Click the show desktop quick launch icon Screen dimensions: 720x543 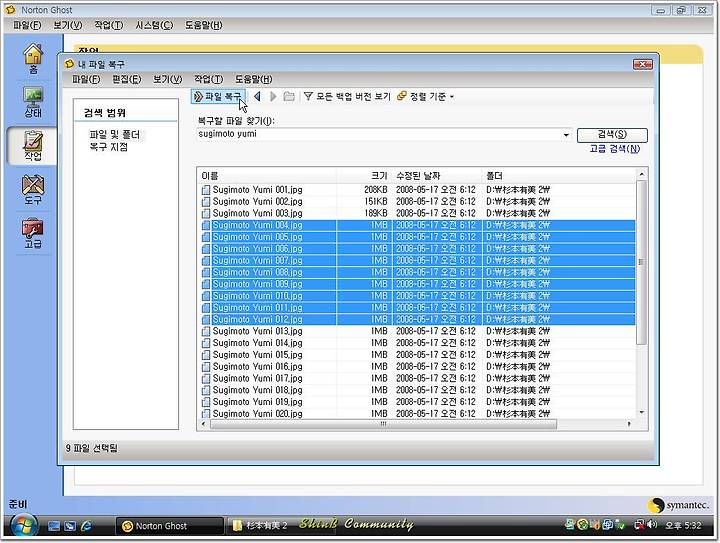pos(54,526)
